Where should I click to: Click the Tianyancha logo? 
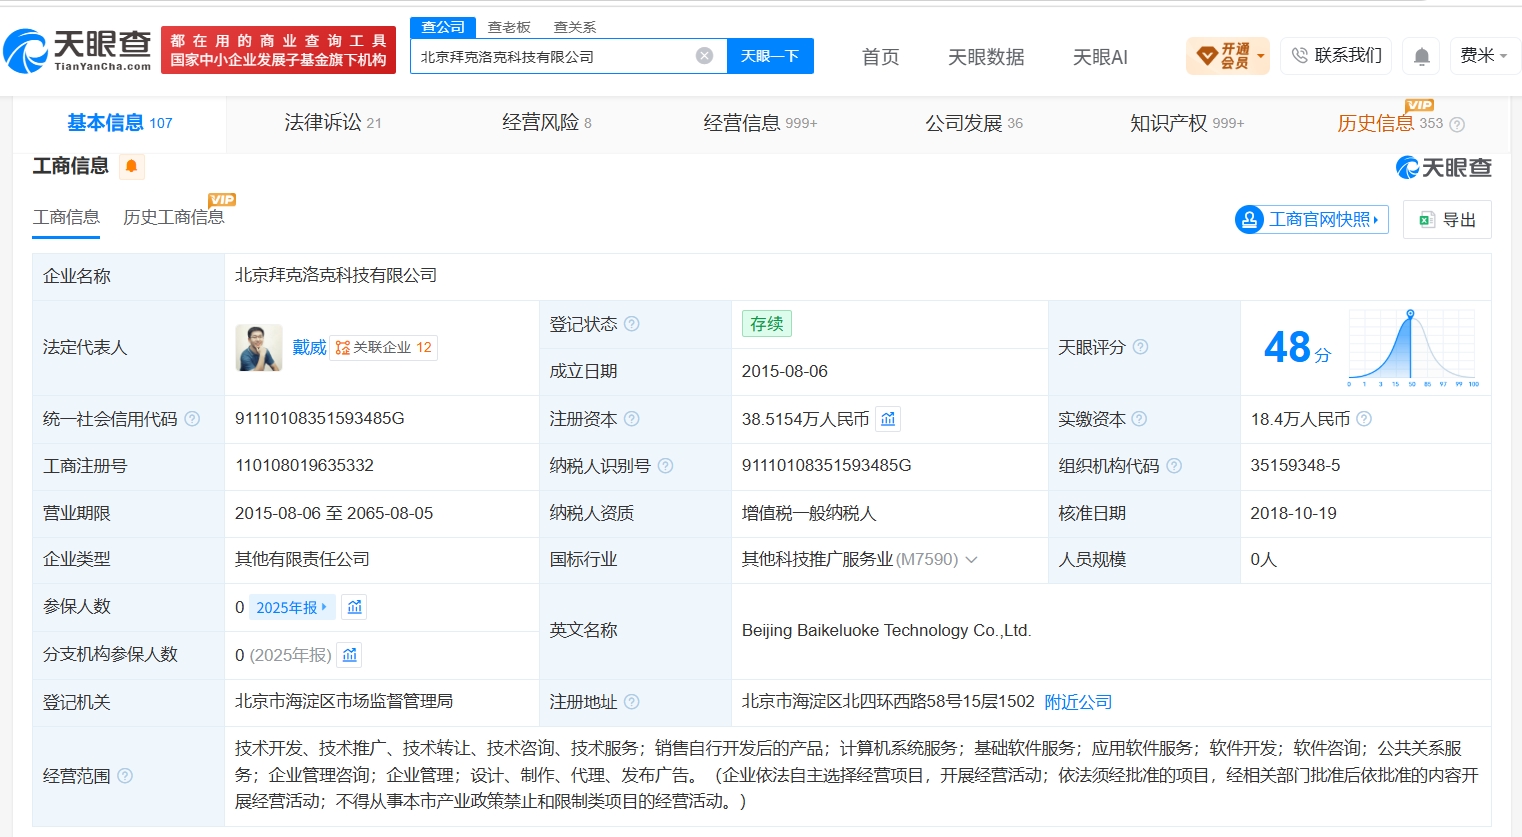point(77,50)
